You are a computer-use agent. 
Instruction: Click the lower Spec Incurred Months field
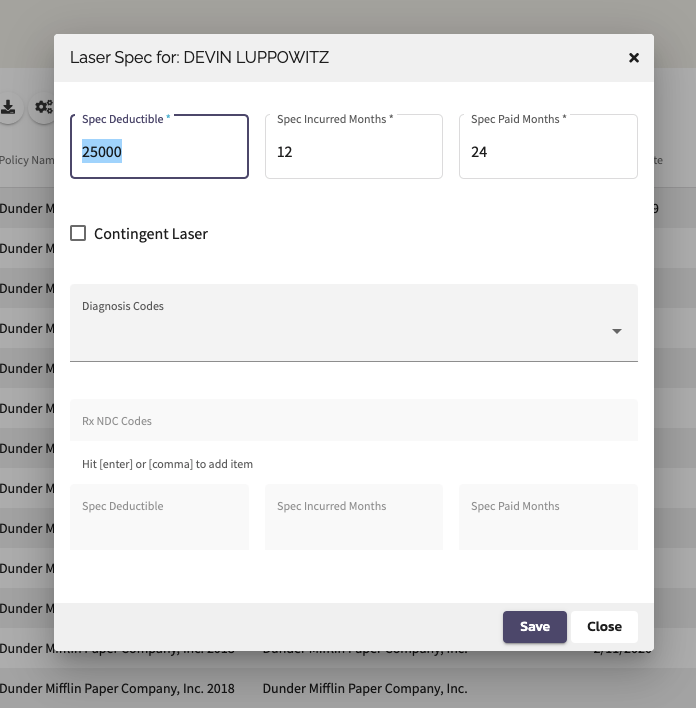[x=354, y=517]
